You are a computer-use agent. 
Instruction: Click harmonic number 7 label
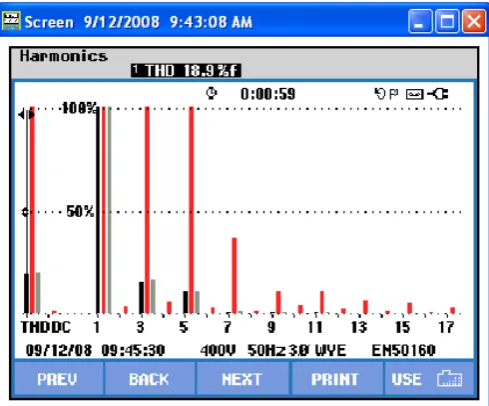227,327
